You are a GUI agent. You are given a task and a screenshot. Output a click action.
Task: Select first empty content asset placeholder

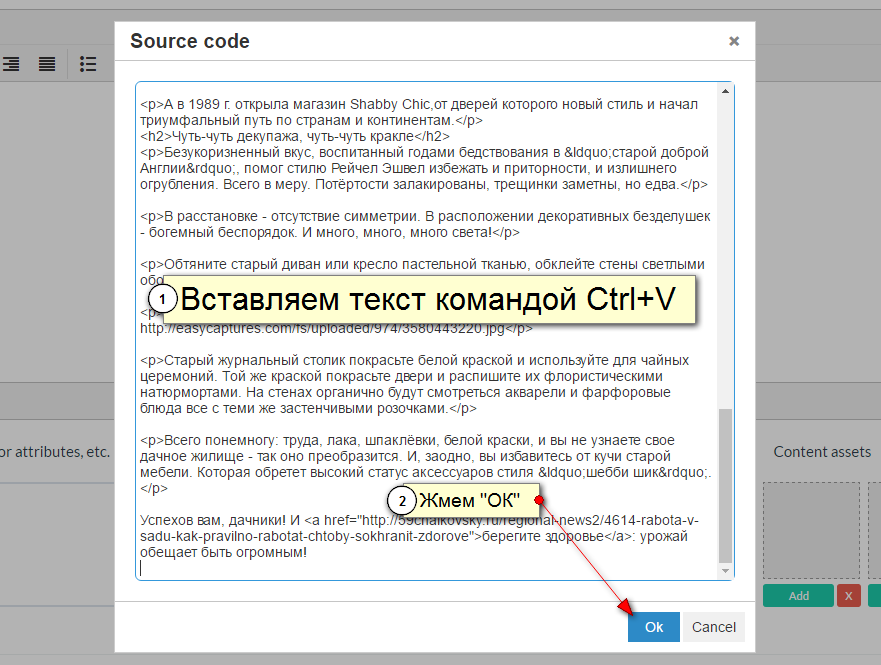tap(811, 530)
